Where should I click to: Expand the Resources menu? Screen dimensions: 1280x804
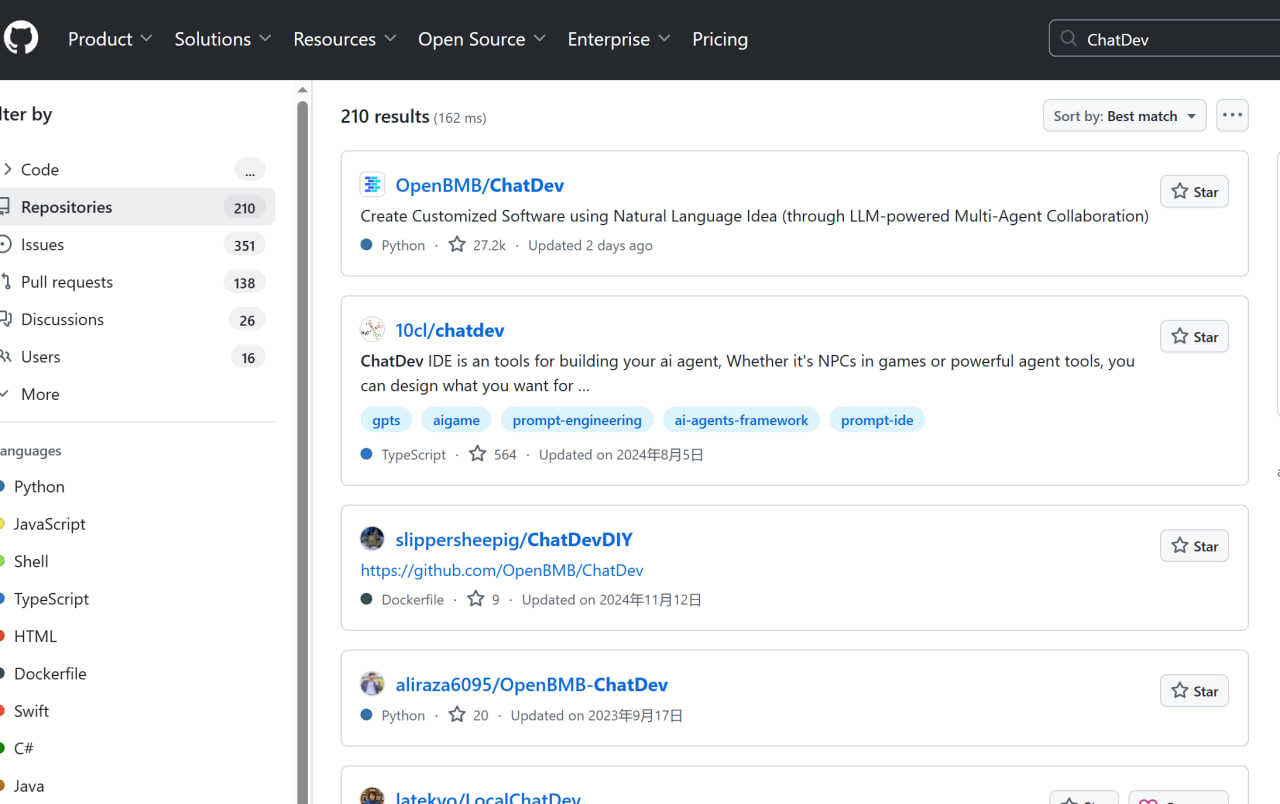(x=345, y=39)
